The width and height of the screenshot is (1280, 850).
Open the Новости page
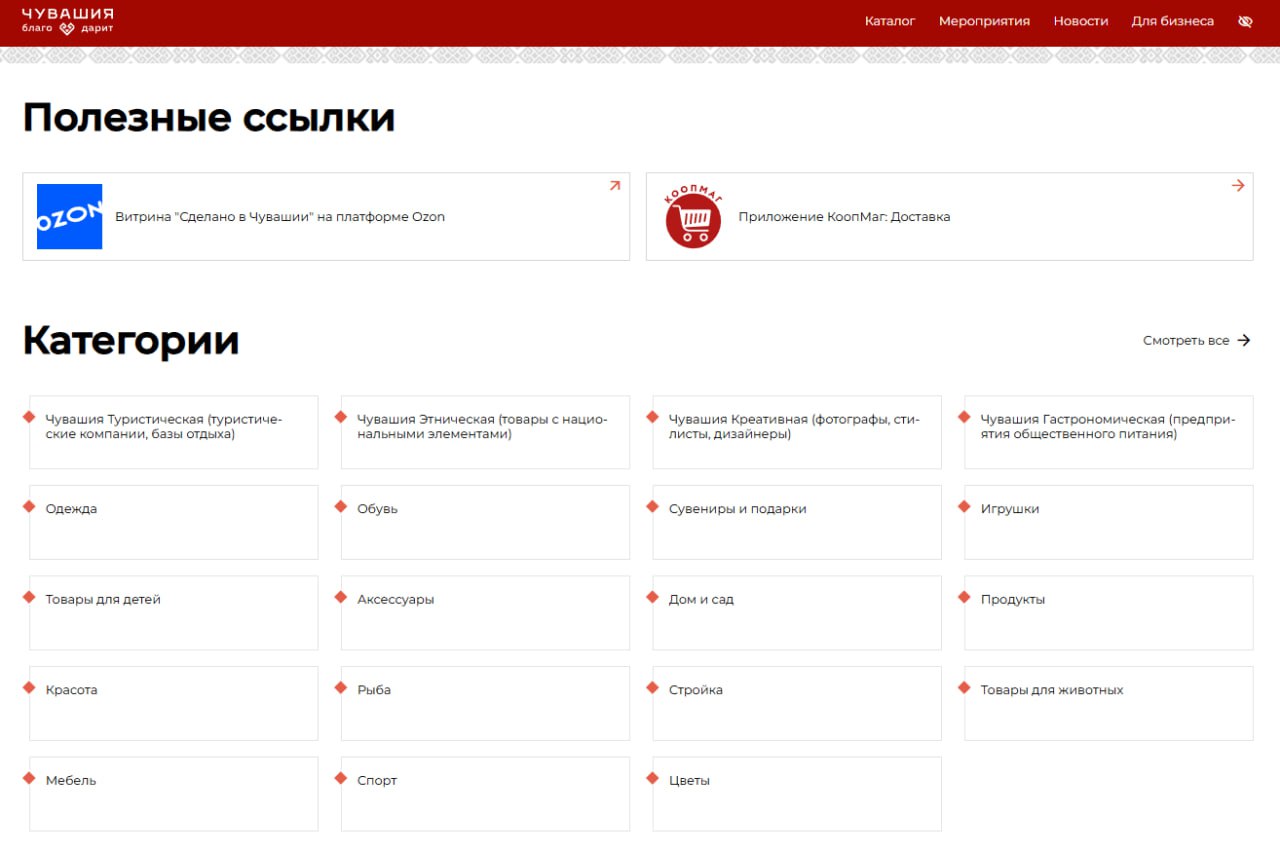[1080, 21]
